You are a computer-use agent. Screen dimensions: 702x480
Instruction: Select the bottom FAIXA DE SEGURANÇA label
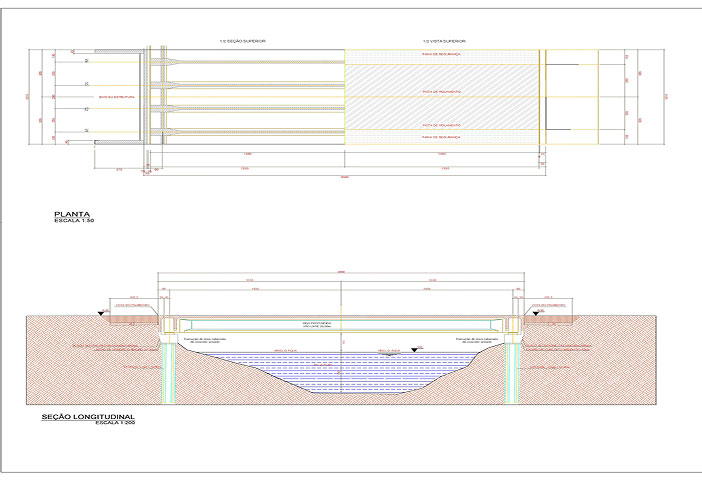[x=440, y=136]
